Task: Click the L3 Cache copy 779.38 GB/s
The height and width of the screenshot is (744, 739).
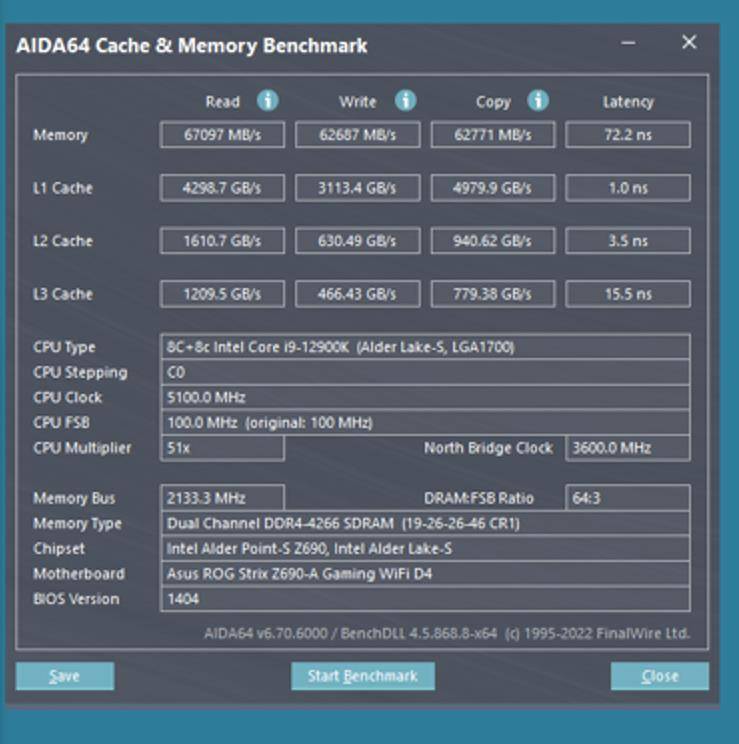Action: (493, 294)
